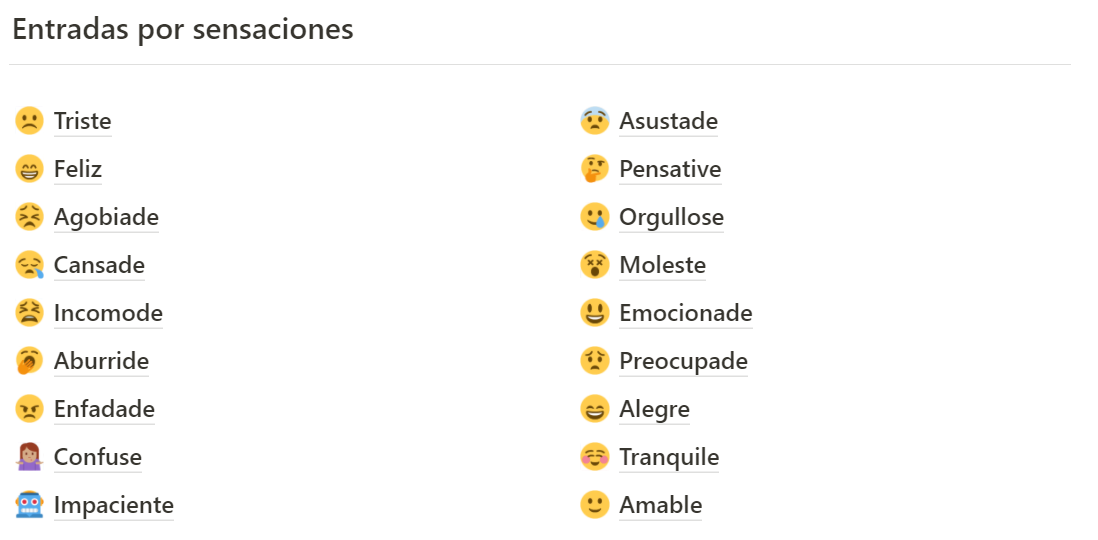The width and height of the screenshot is (1098, 540).
Task: Open the Agobiade page link
Action: click(106, 217)
